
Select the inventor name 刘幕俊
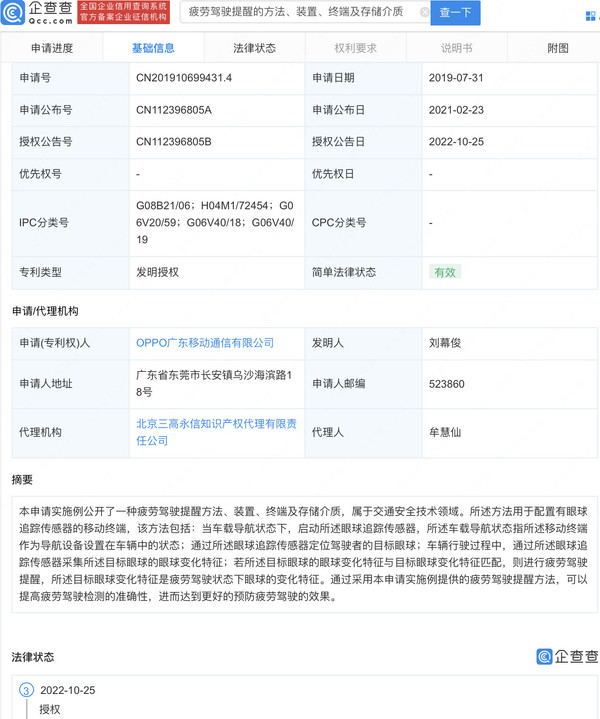point(445,343)
